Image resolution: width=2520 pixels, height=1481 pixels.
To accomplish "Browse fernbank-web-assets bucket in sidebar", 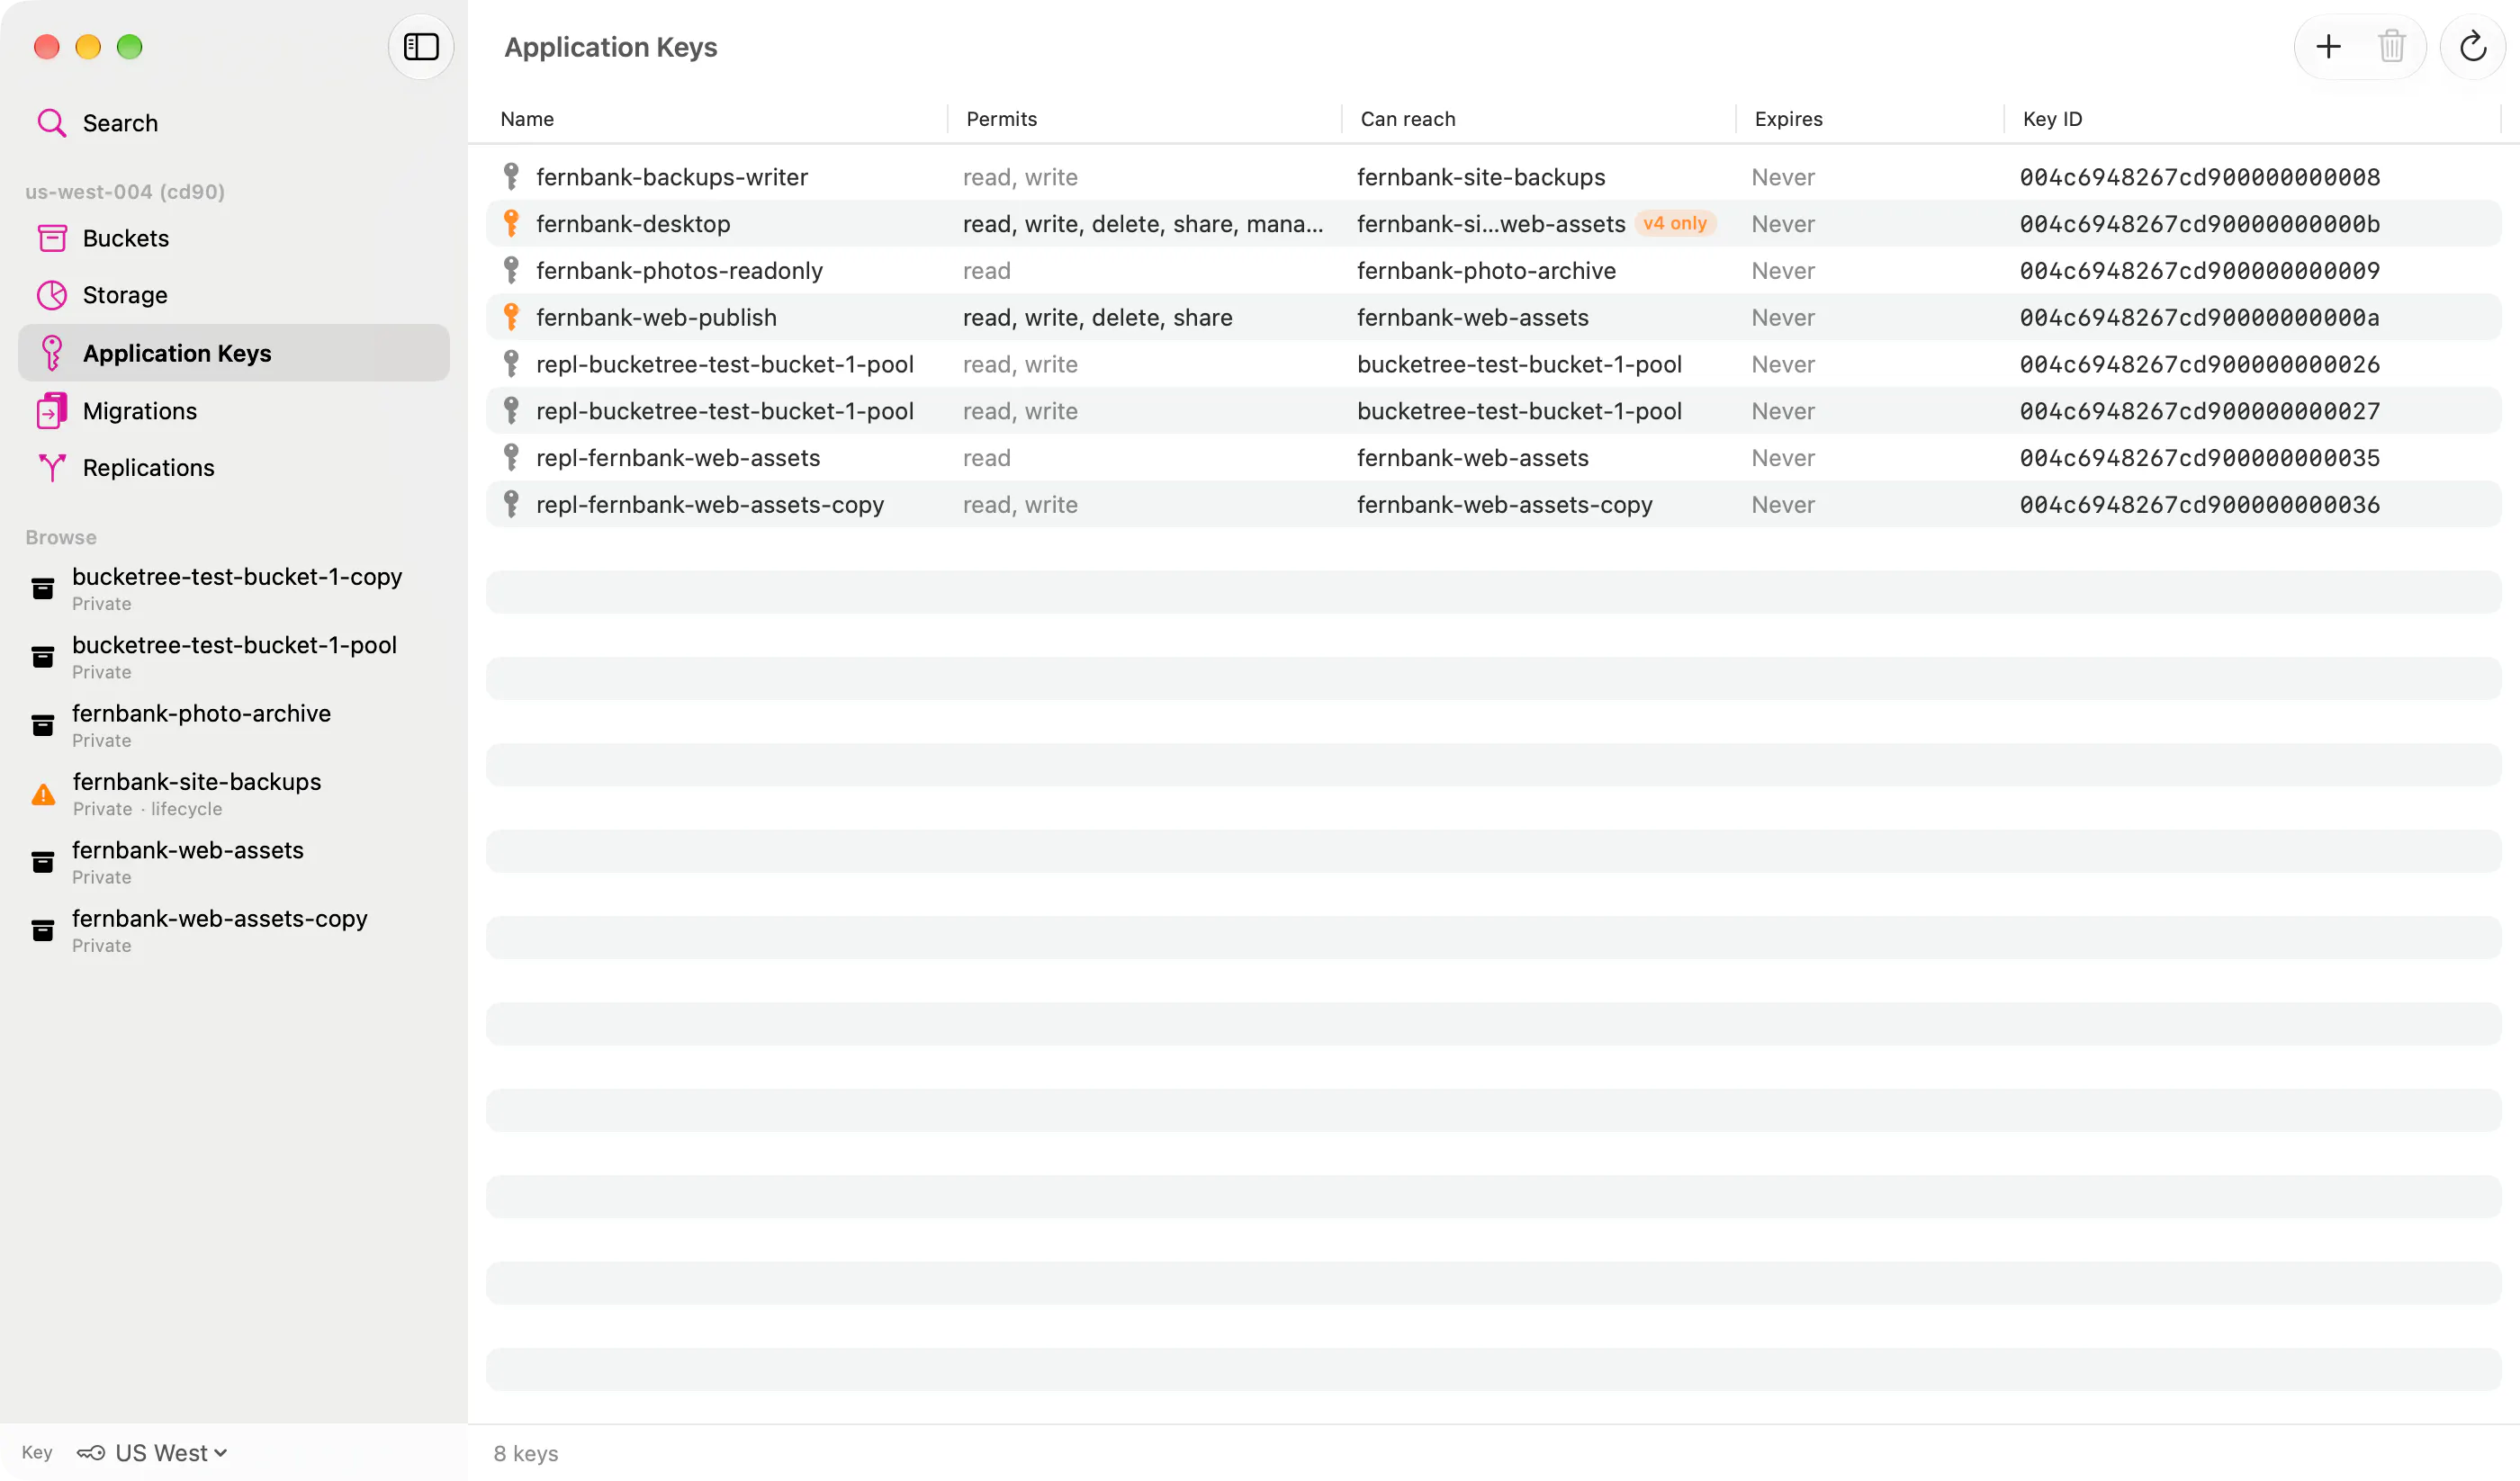I will pyautogui.click(x=234, y=862).
